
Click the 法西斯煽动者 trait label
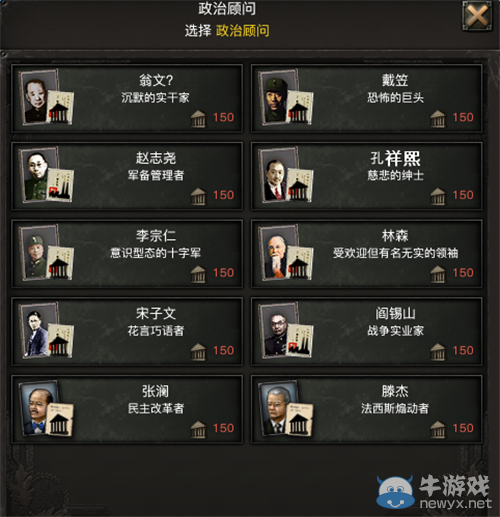[395, 408]
